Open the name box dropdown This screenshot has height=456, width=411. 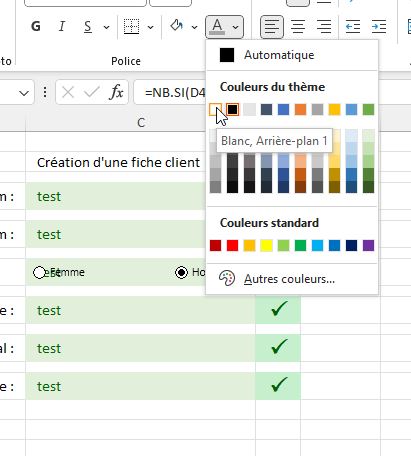24,93
